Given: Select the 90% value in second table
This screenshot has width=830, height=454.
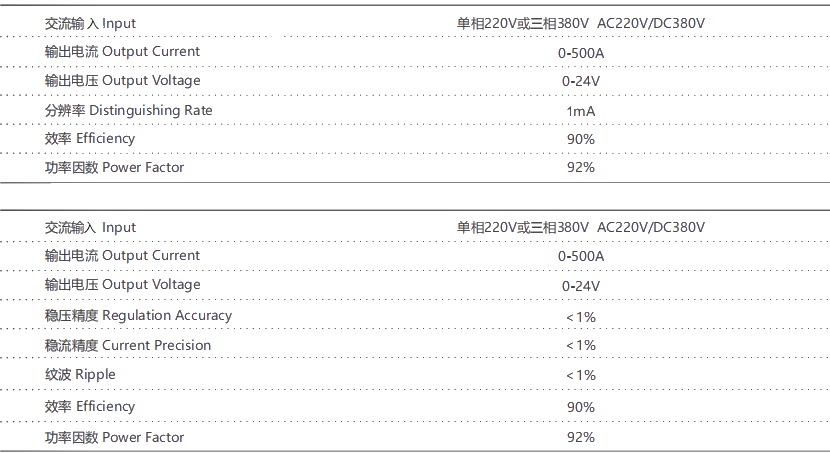Looking at the screenshot, I should (581, 407).
